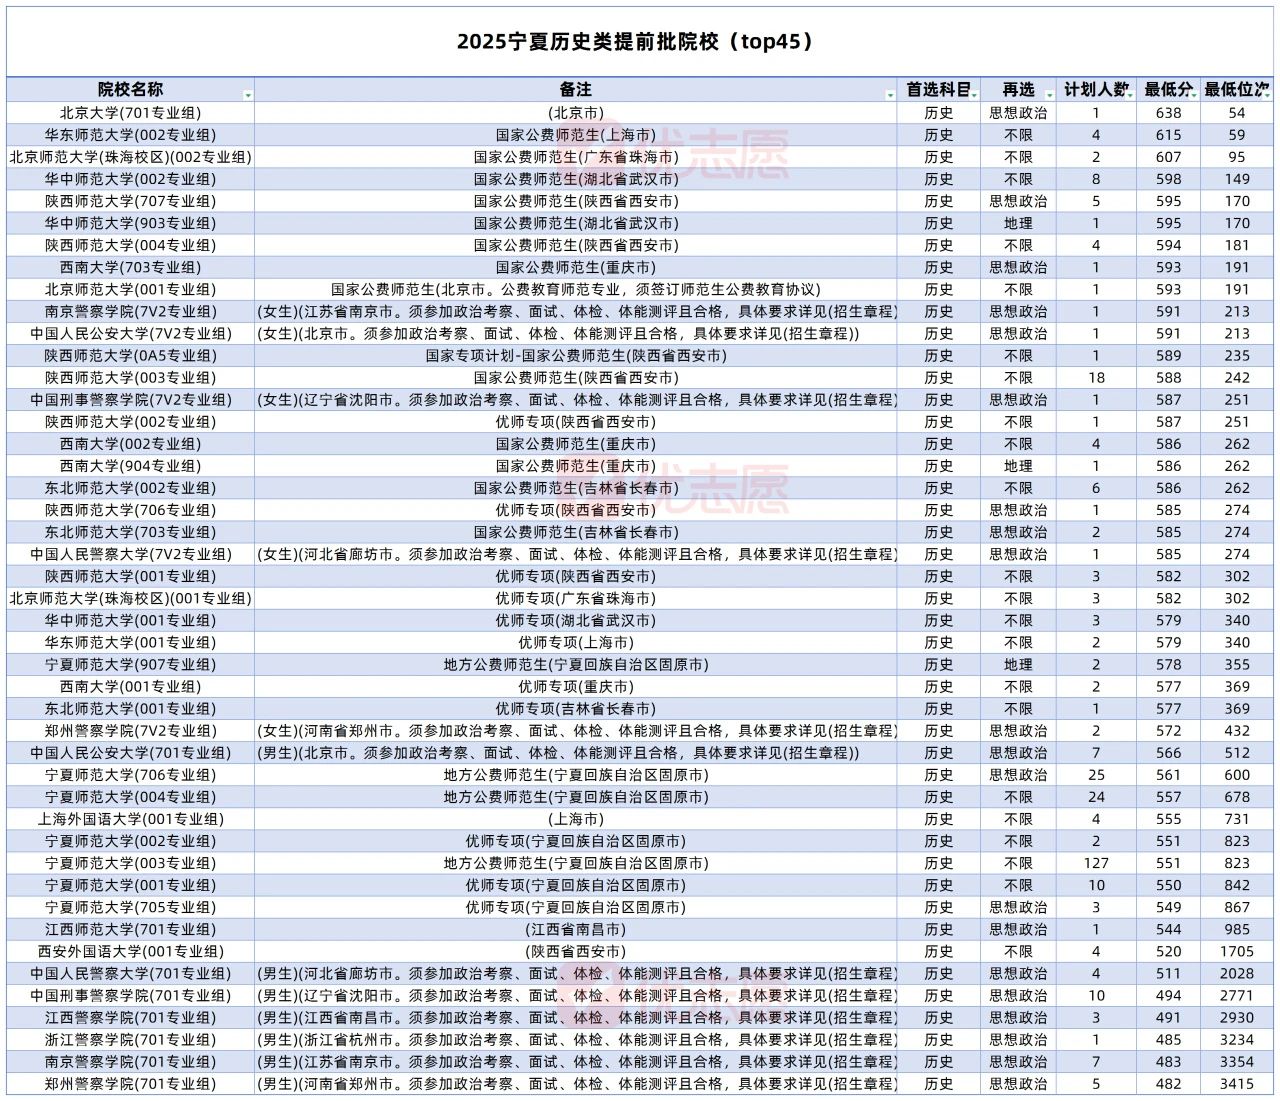Click the rank cell showing 1705

[1236, 951]
